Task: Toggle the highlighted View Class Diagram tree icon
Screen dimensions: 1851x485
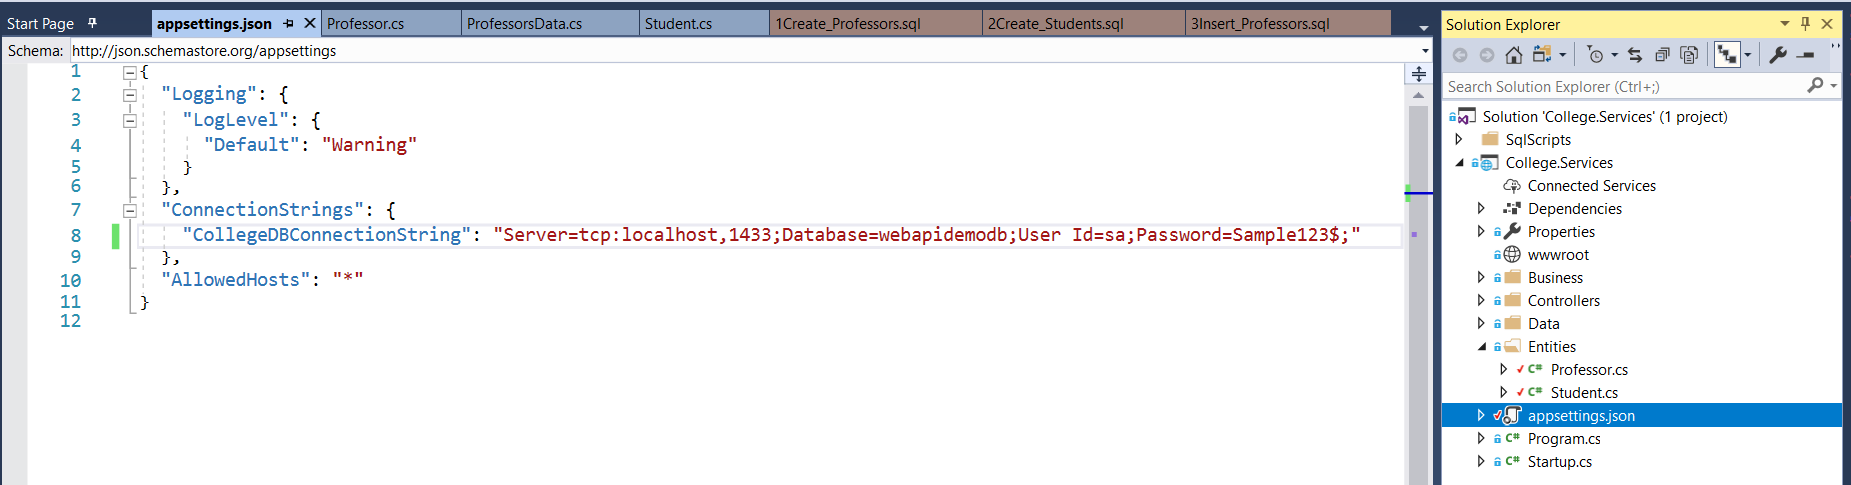Action: (1727, 55)
